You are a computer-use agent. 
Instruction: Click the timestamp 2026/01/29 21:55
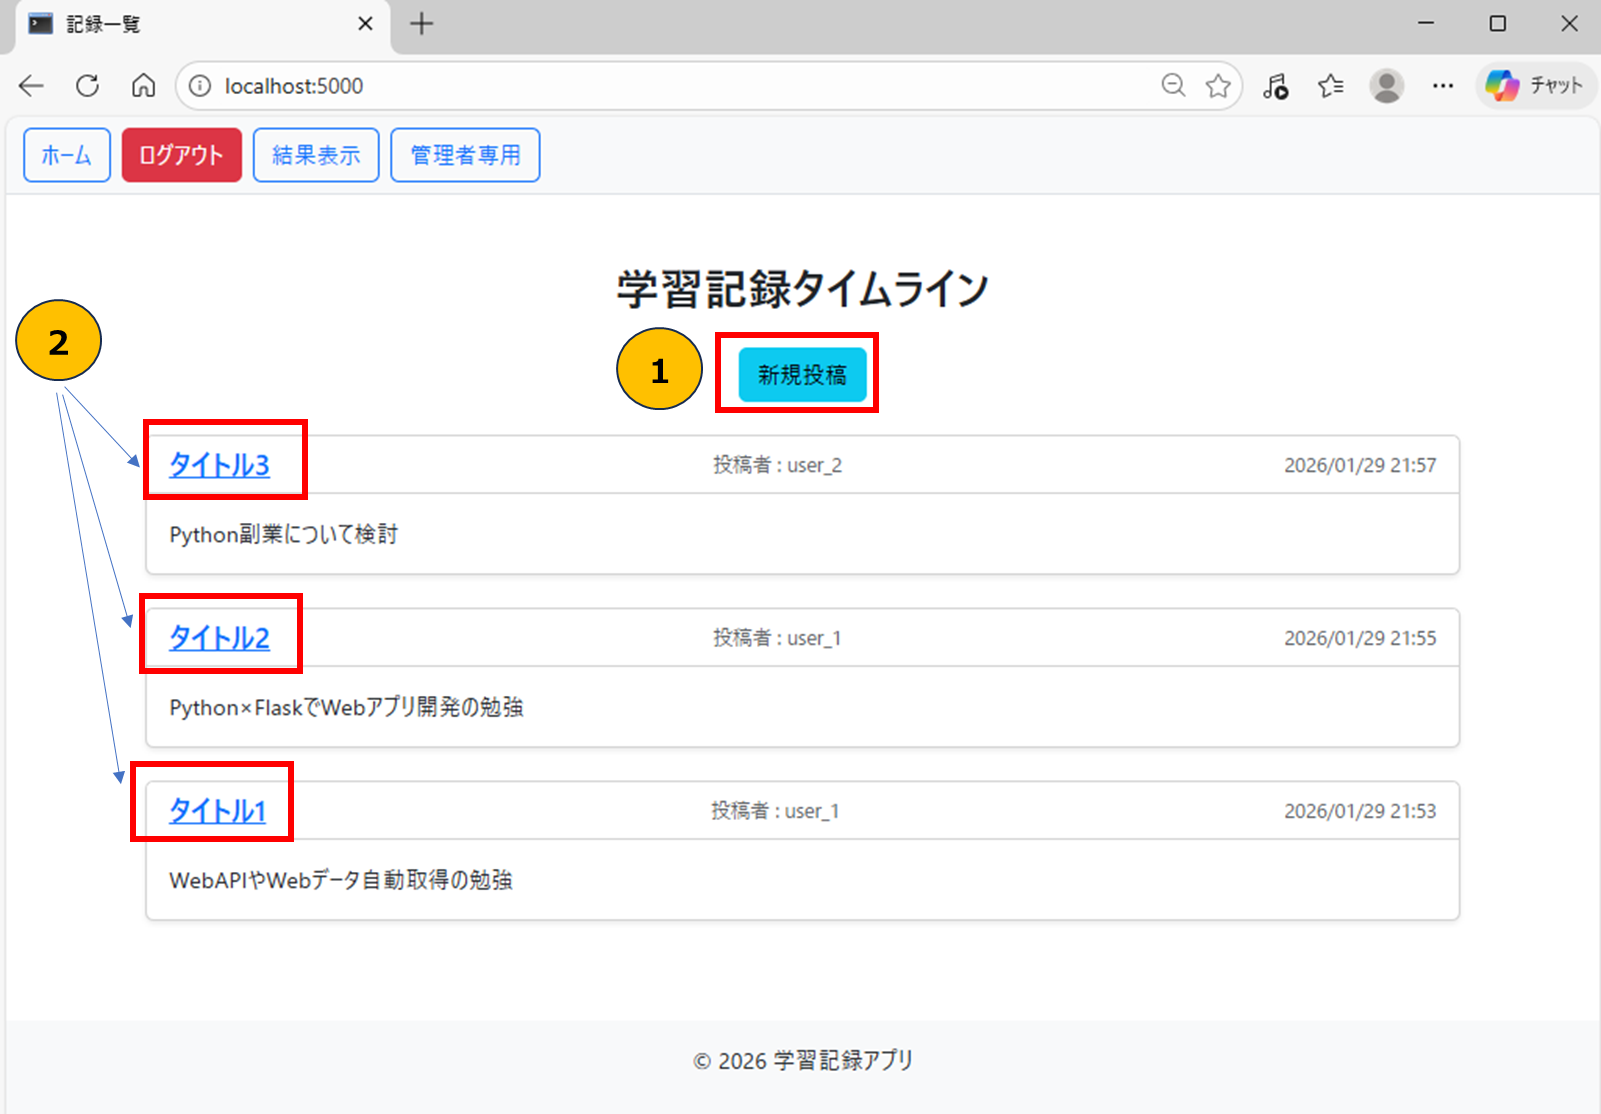coord(1360,638)
